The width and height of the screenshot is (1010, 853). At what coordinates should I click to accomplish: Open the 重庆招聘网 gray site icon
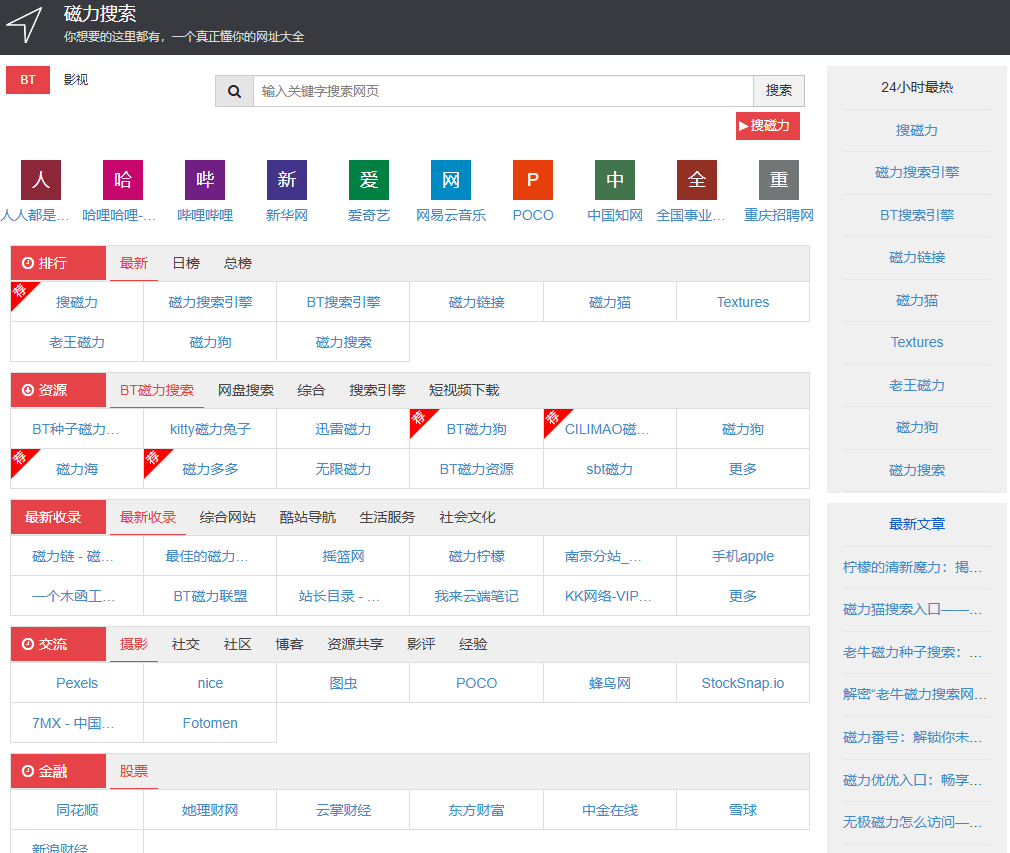[x=779, y=180]
